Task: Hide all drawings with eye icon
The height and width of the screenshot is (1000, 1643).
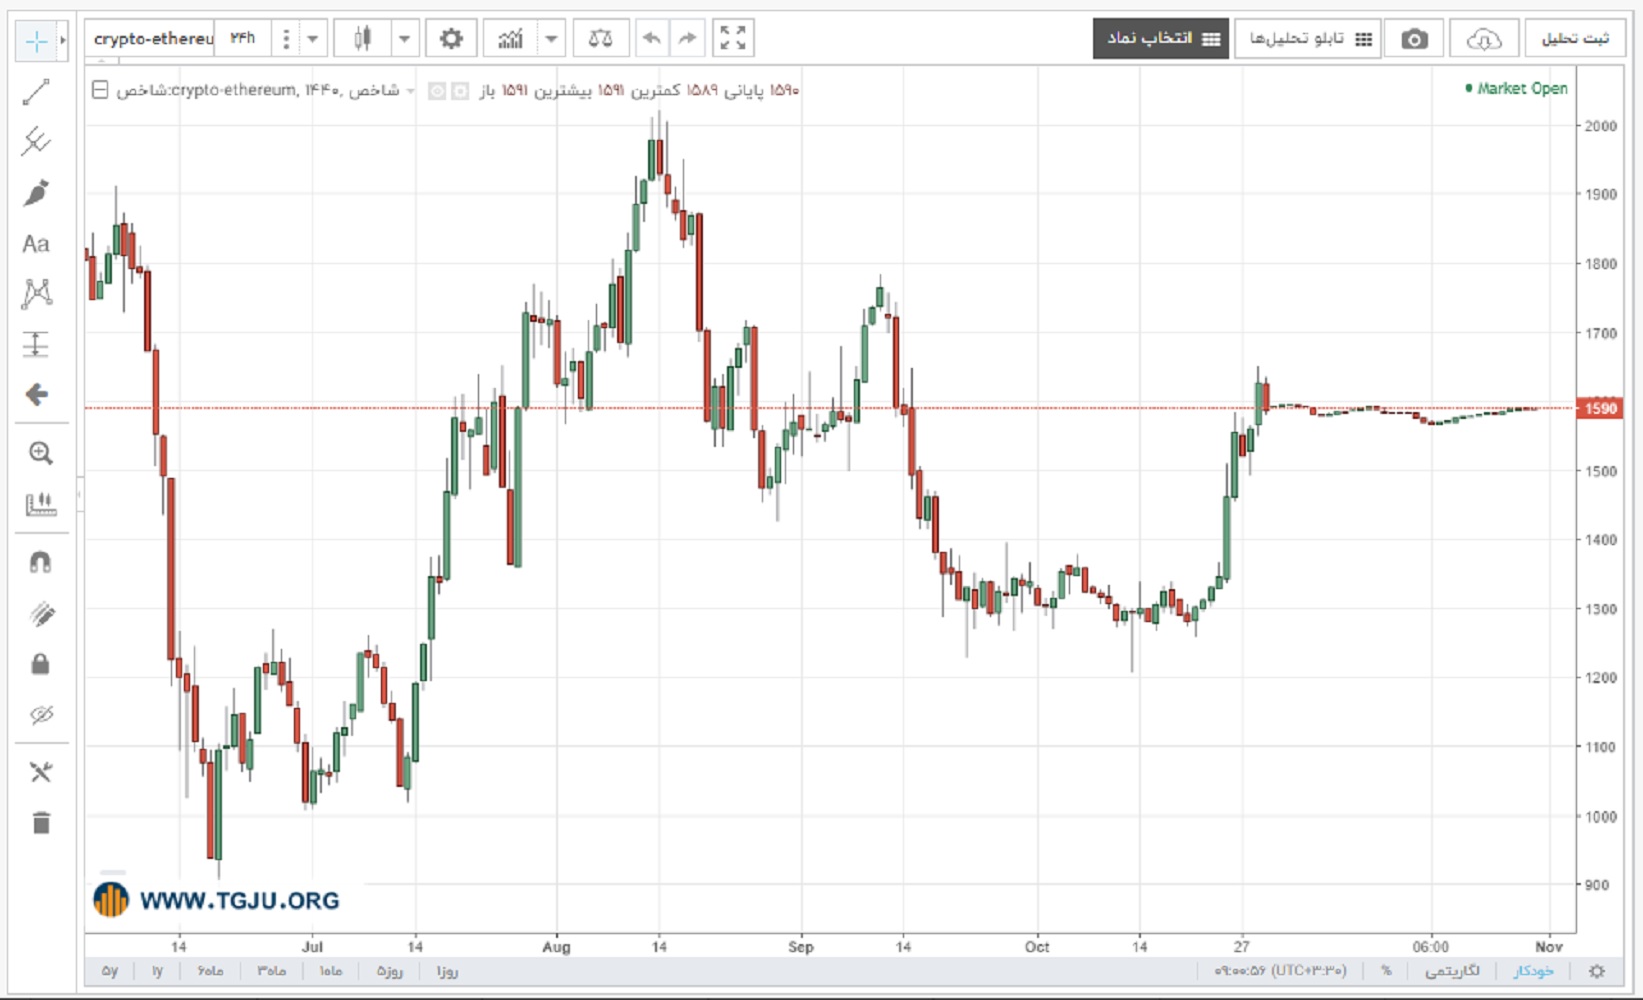Action: point(40,714)
